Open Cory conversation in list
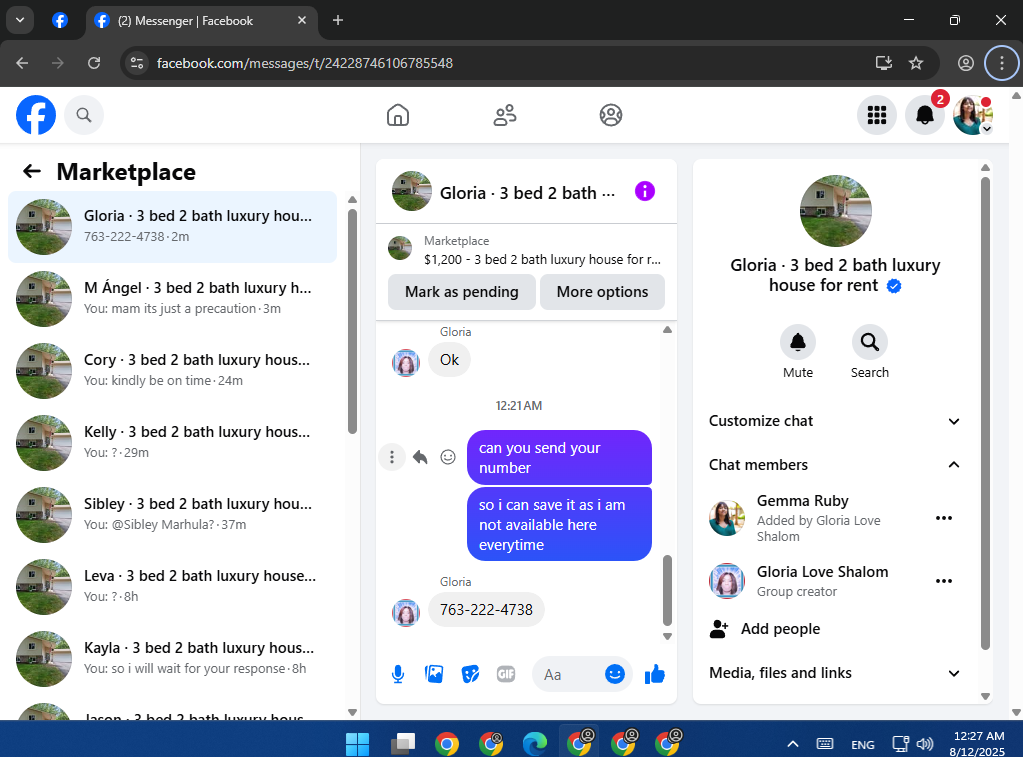Image resolution: width=1023 pixels, height=757 pixels. [172, 370]
